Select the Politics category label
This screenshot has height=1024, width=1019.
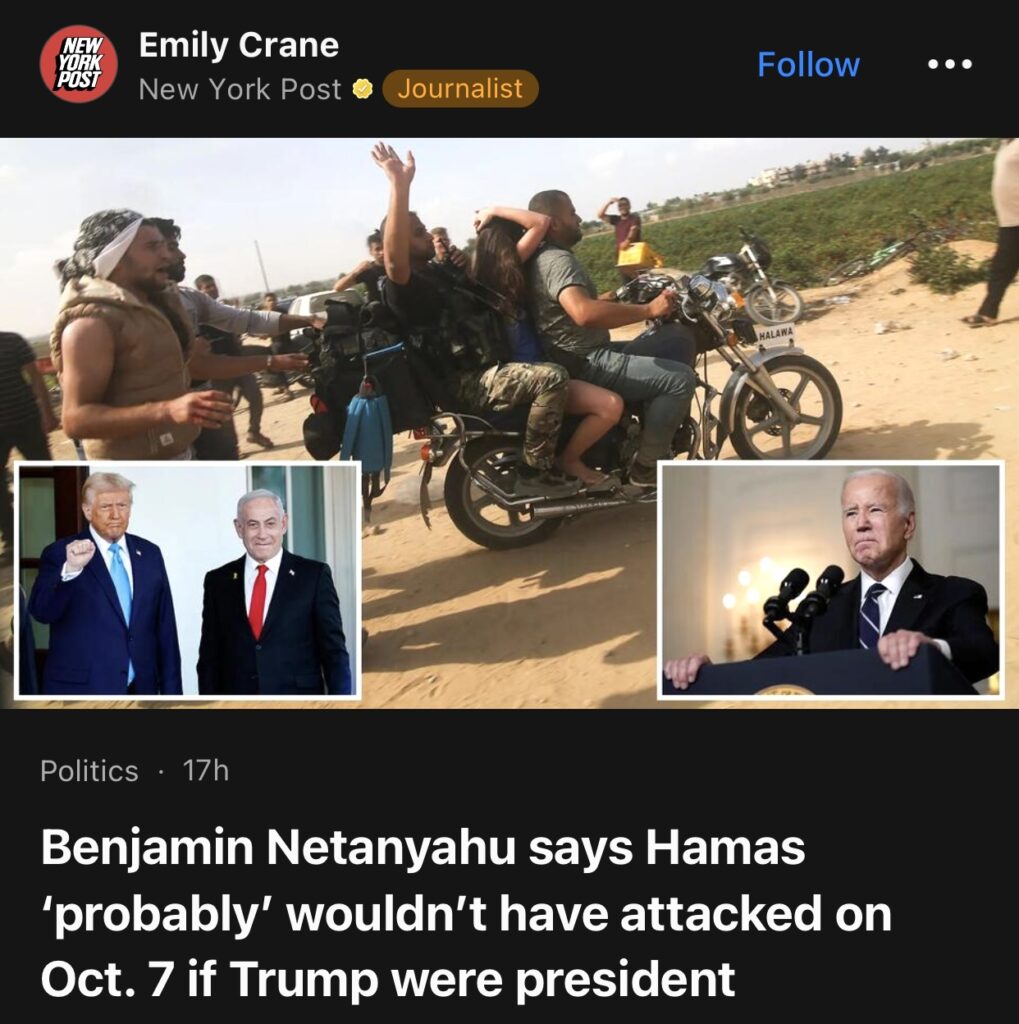(89, 771)
